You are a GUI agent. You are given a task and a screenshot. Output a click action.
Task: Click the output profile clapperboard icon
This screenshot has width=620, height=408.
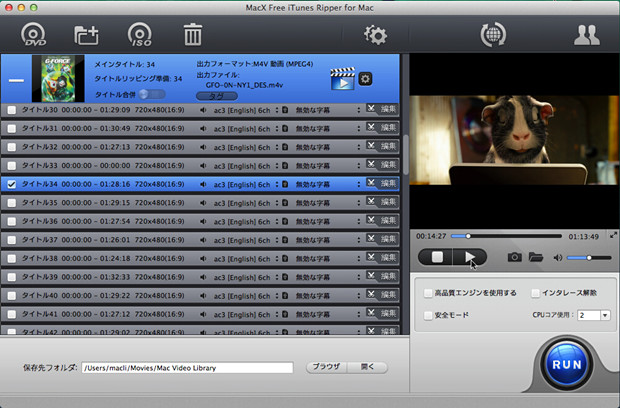click(x=342, y=79)
